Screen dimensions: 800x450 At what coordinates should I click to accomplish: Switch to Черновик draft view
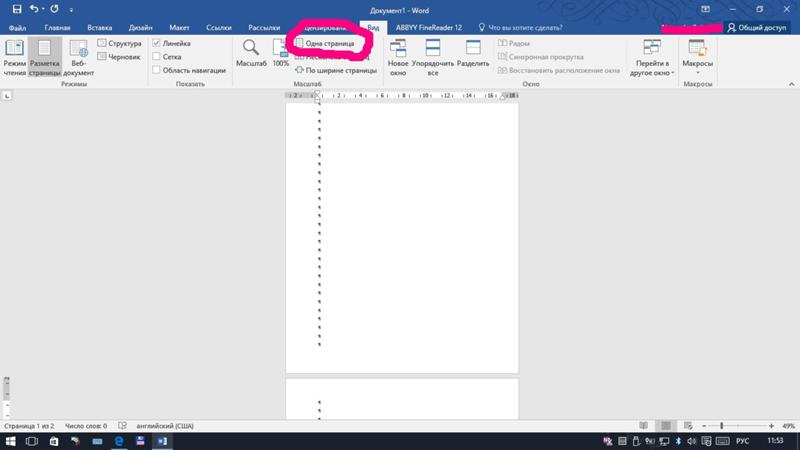click(119, 57)
